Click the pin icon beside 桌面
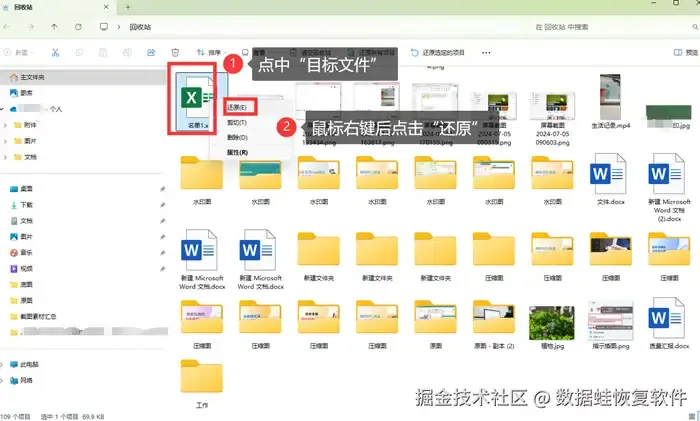 coord(162,189)
